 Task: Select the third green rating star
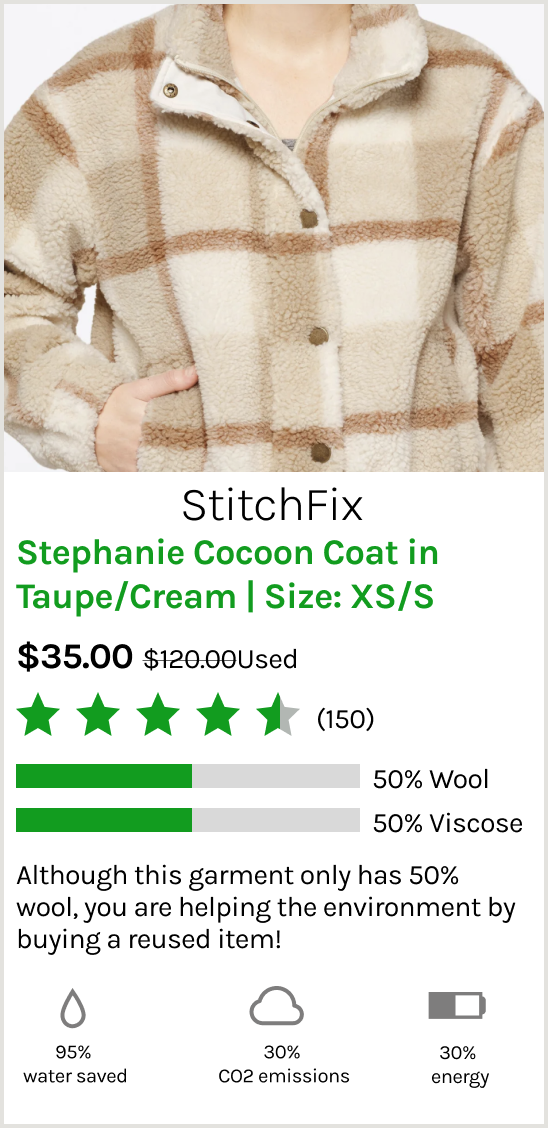(159, 718)
